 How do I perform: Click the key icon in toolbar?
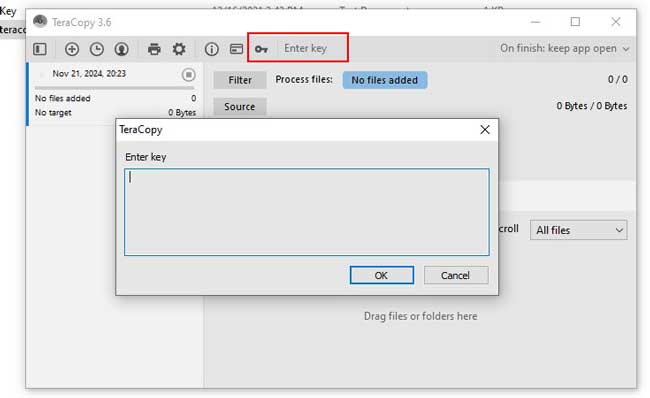tap(261, 49)
